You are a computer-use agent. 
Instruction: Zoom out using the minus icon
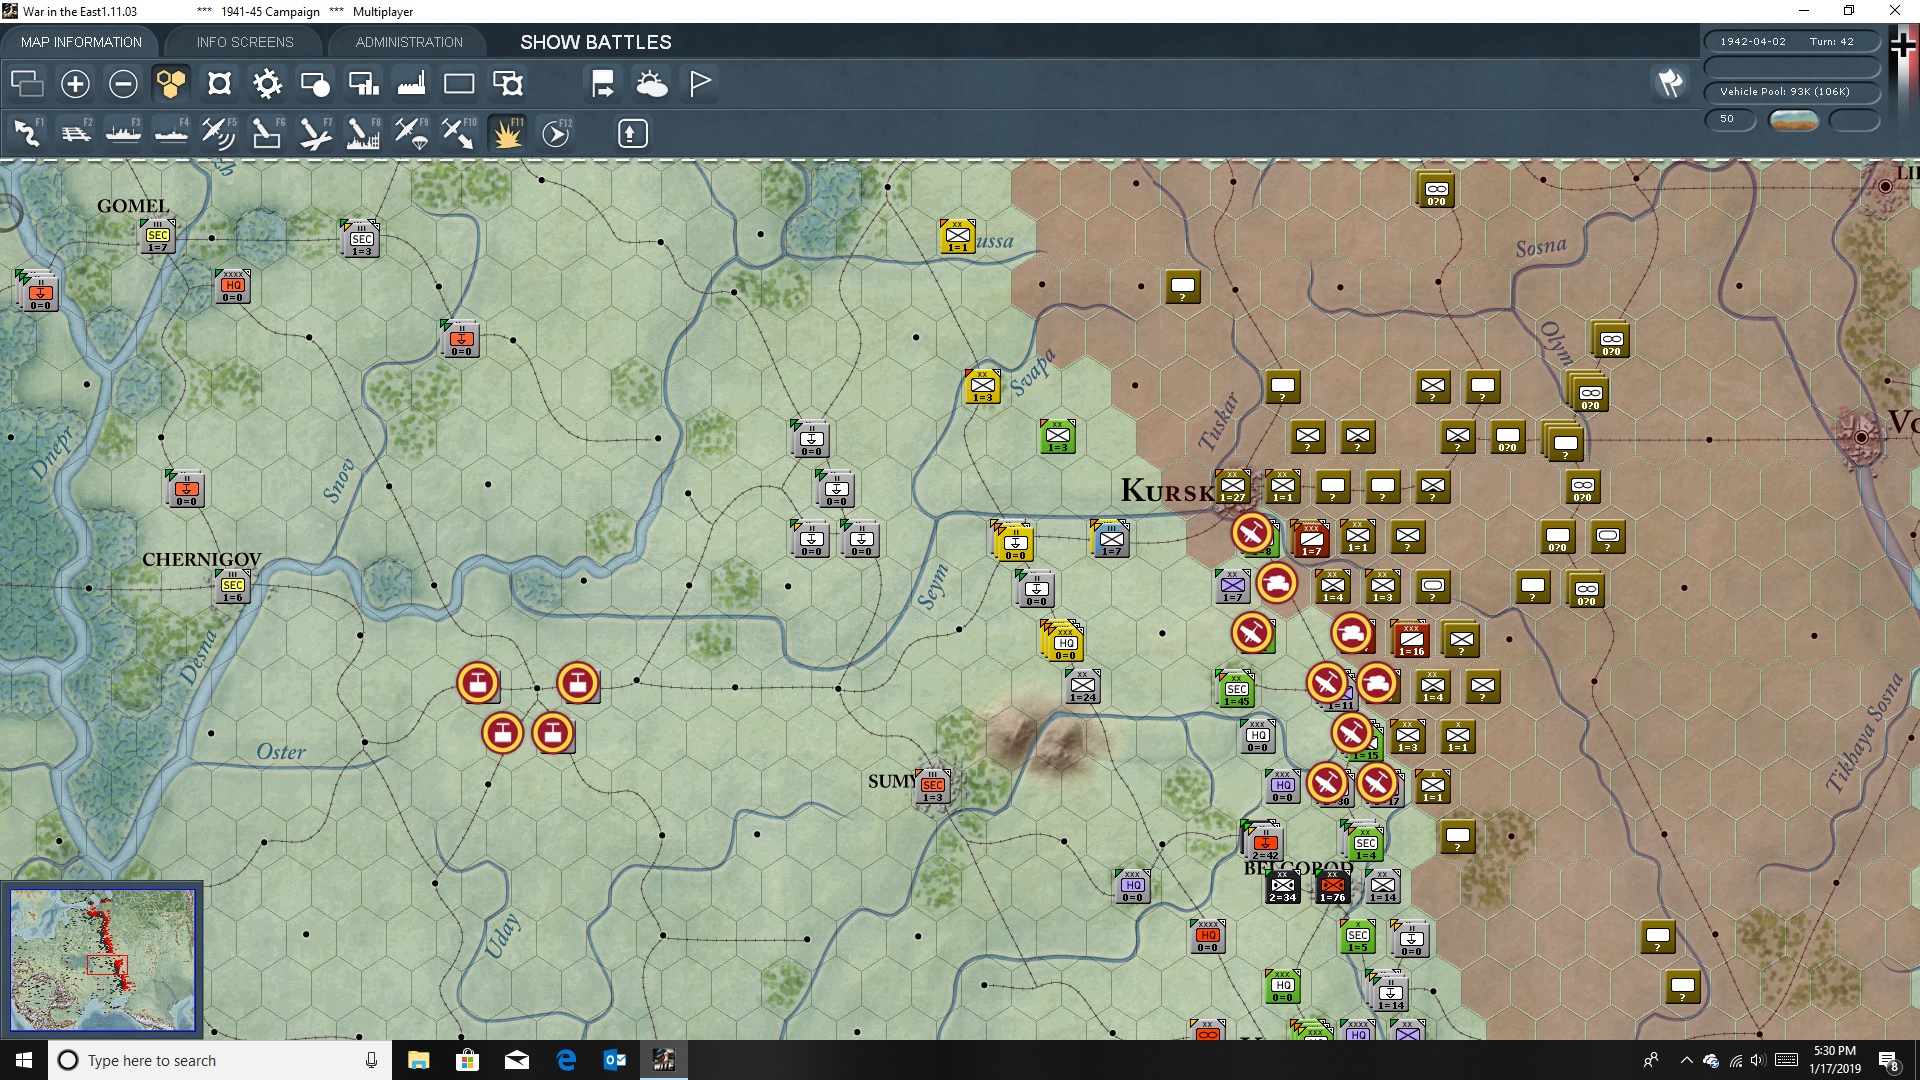pos(123,84)
